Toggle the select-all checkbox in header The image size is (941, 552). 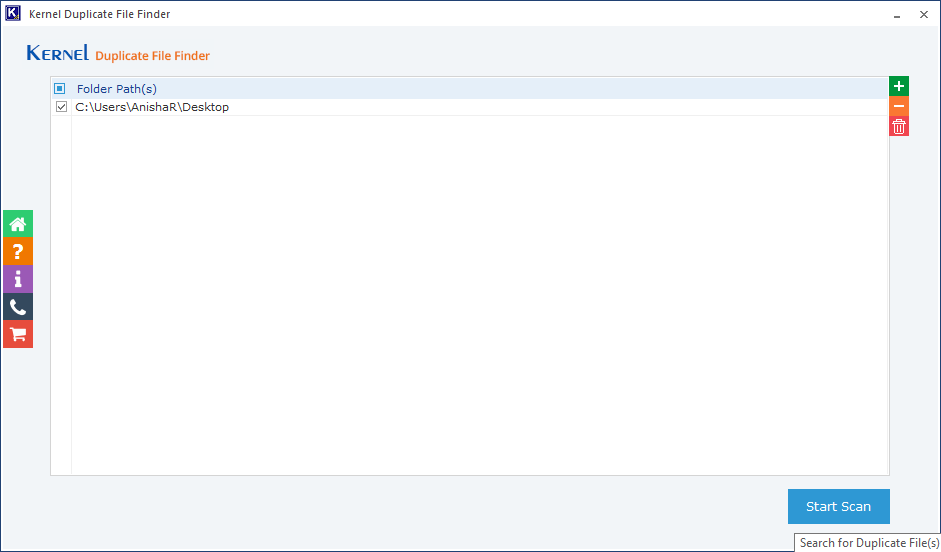click(60, 89)
